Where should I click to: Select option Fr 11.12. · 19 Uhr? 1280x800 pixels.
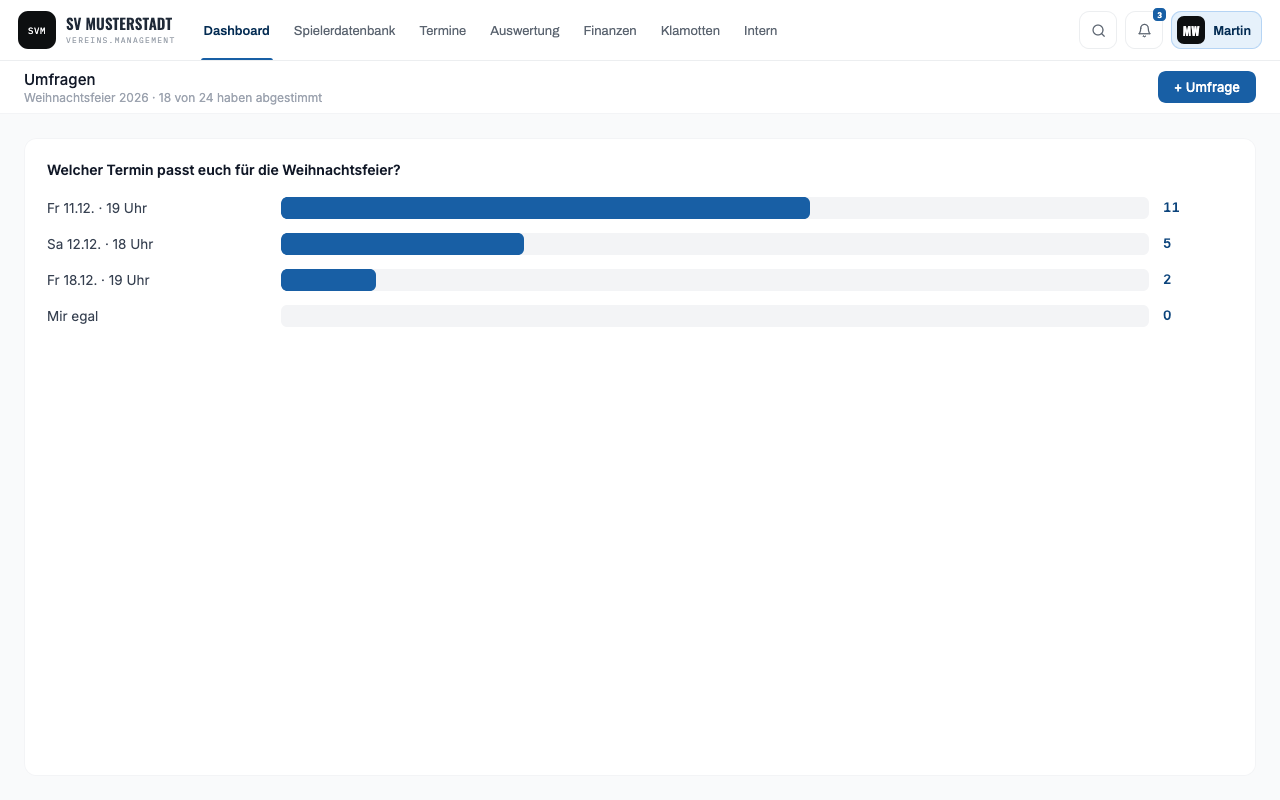[x=97, y=208]
